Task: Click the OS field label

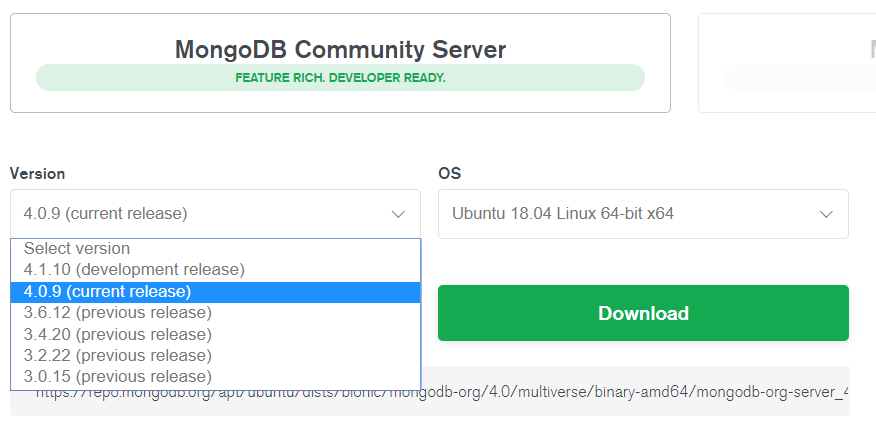Action: tap(450, 174)
